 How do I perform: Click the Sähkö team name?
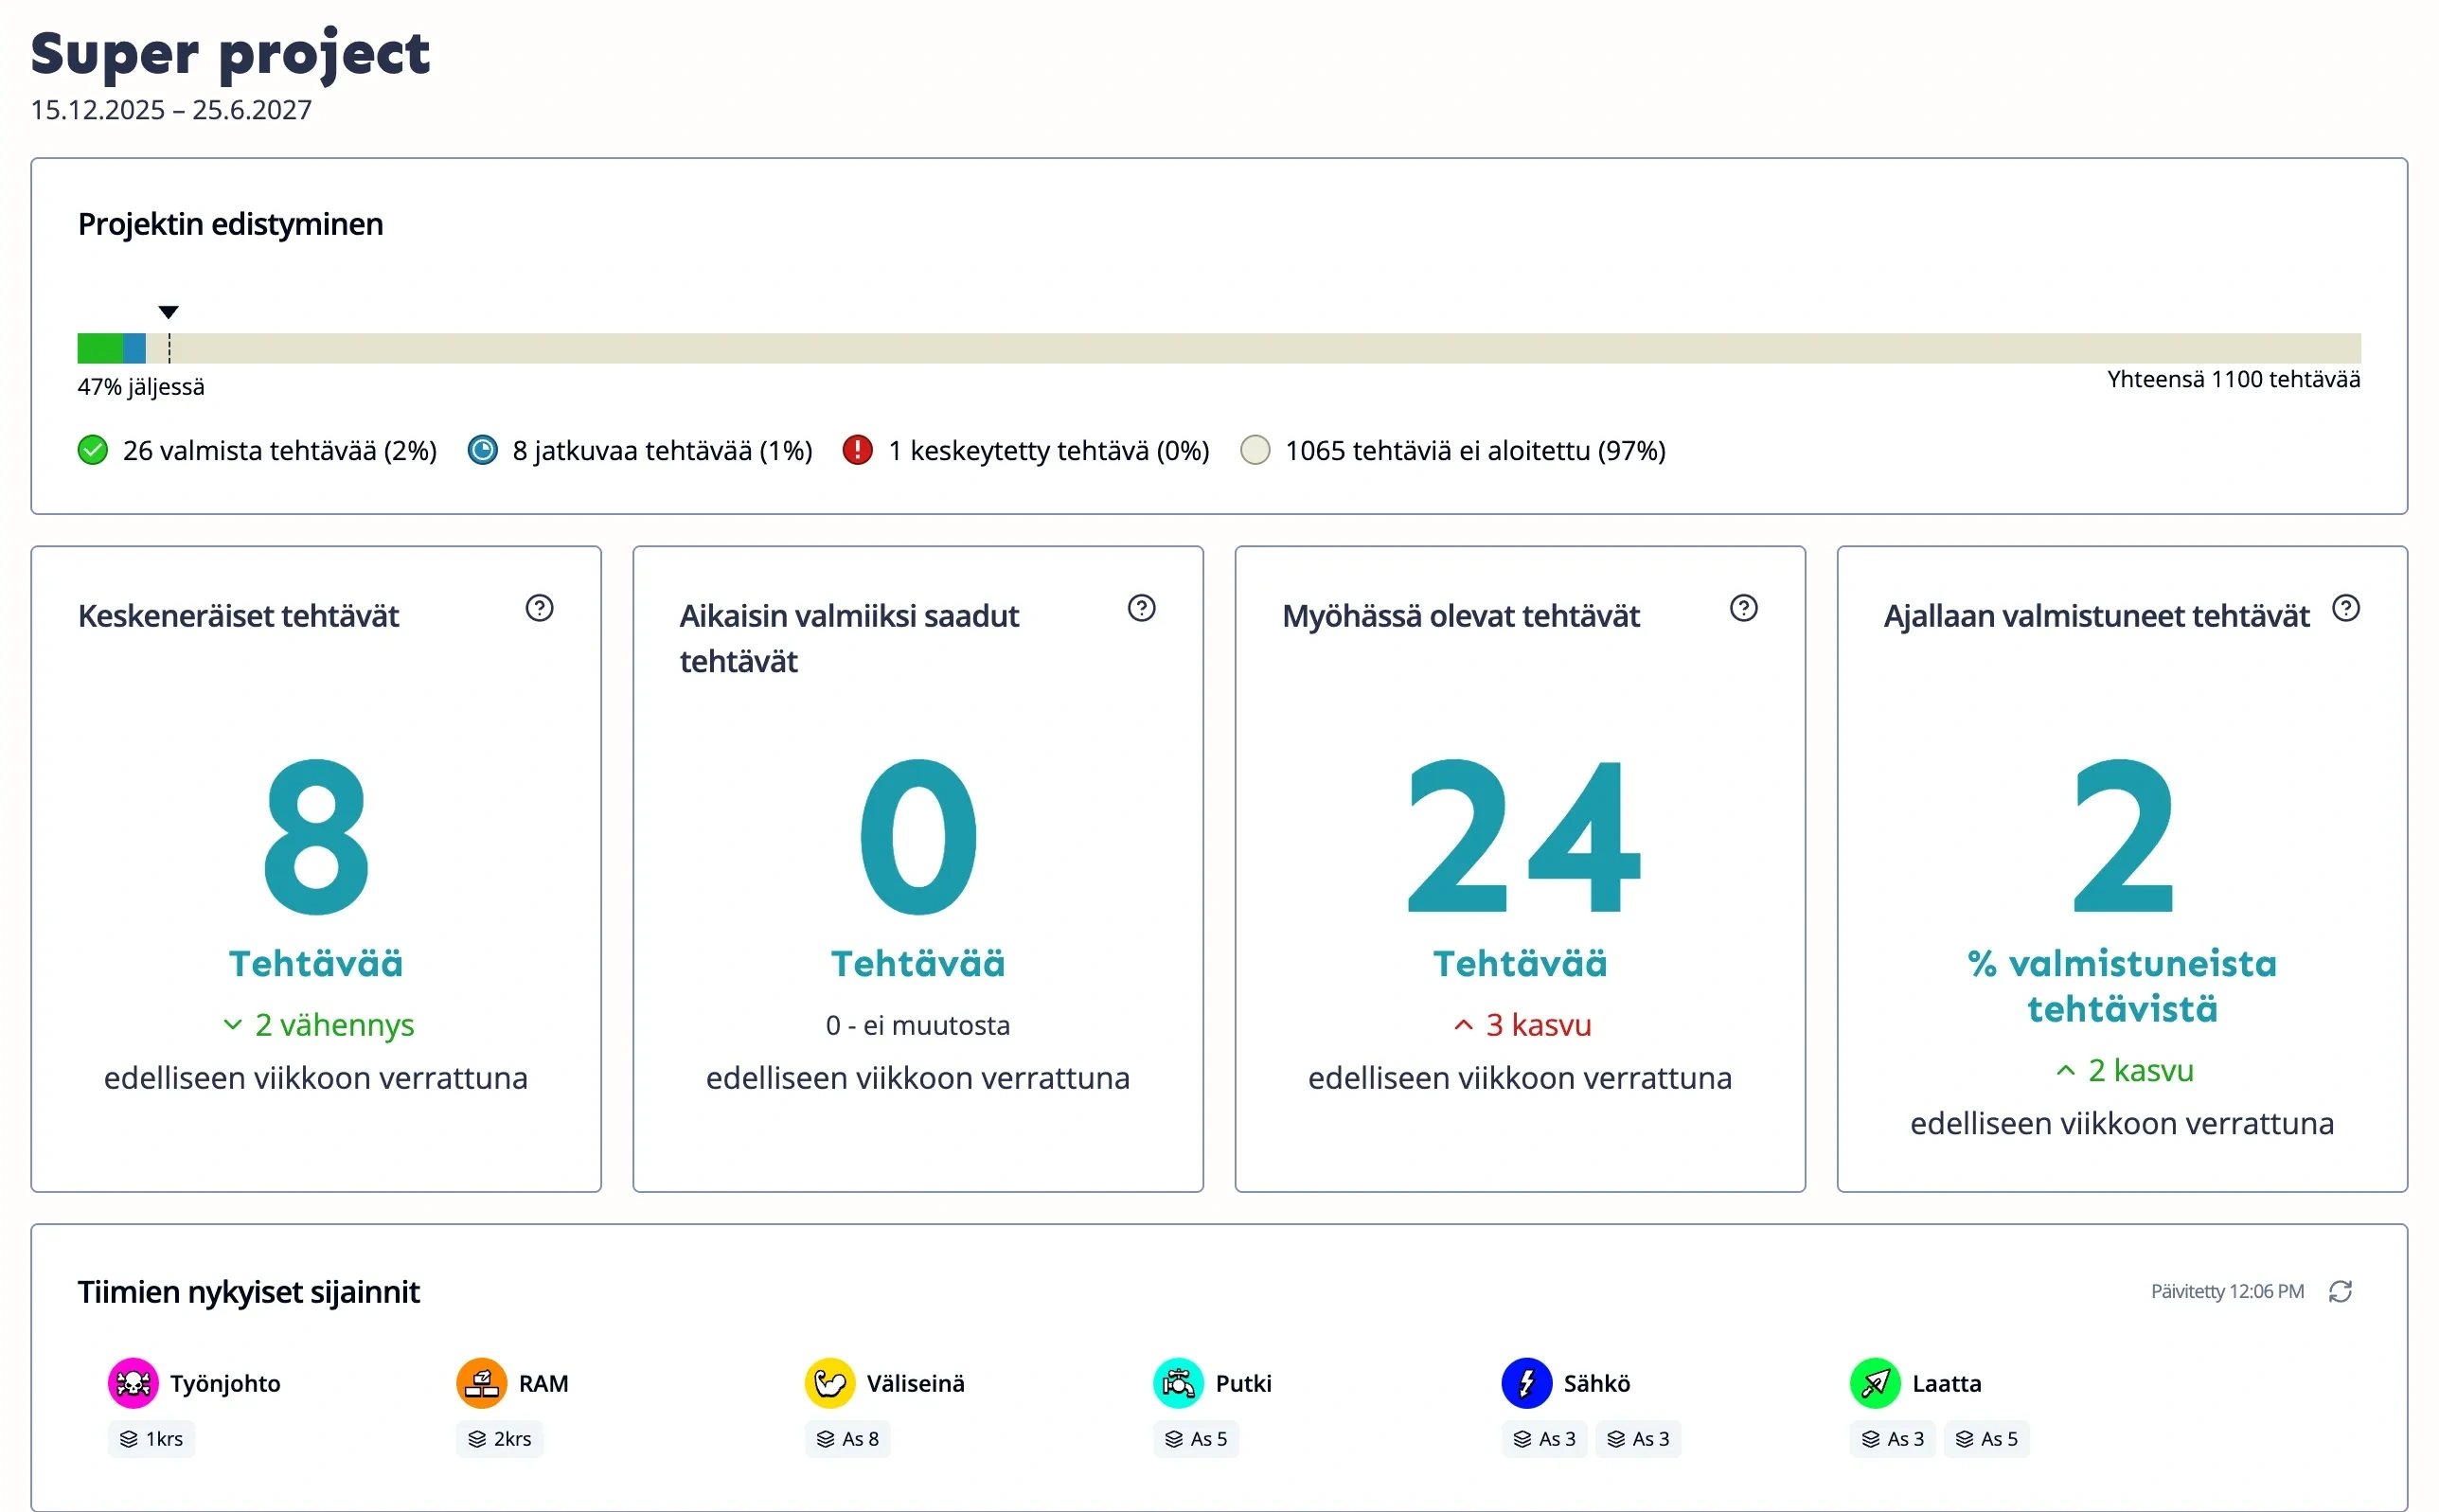(1596, 1383)
